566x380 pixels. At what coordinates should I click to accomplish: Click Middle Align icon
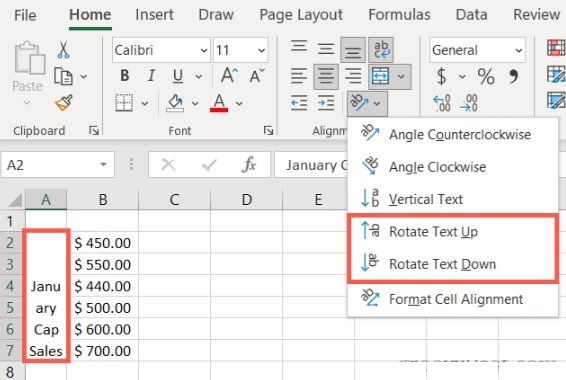coord(326,49)
